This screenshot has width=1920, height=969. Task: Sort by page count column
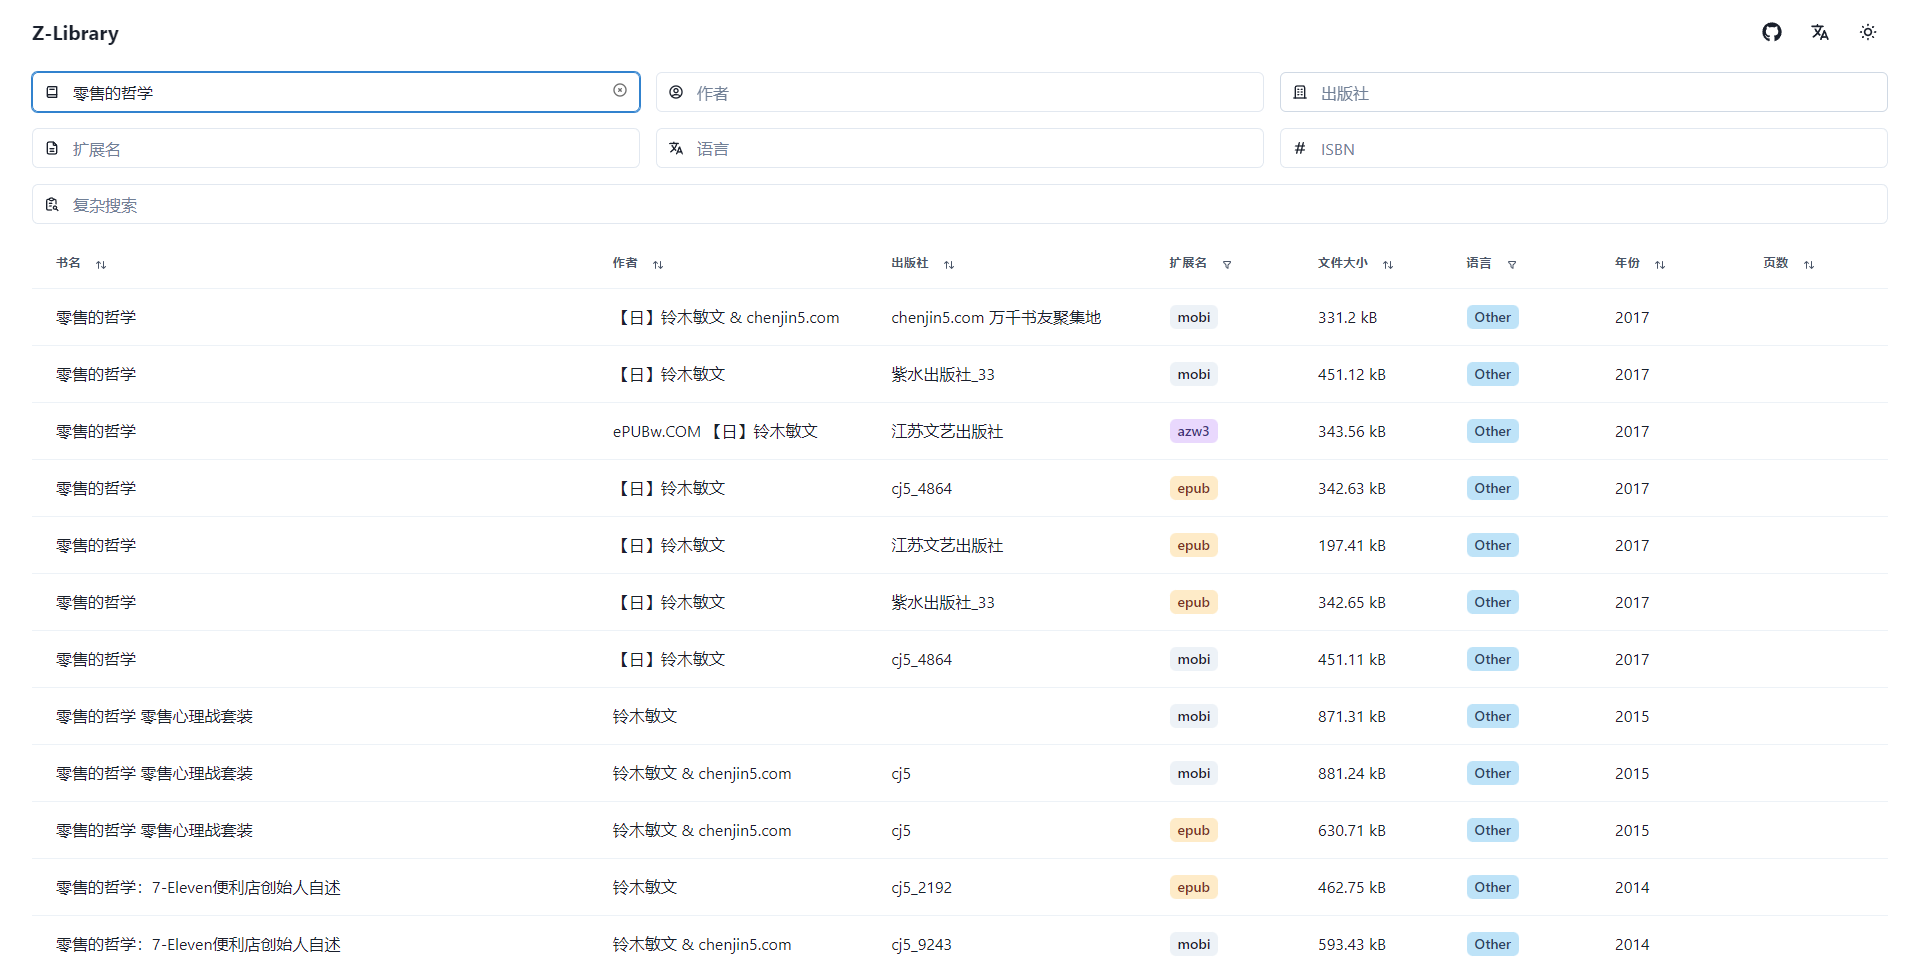(x=1808, y=265)
